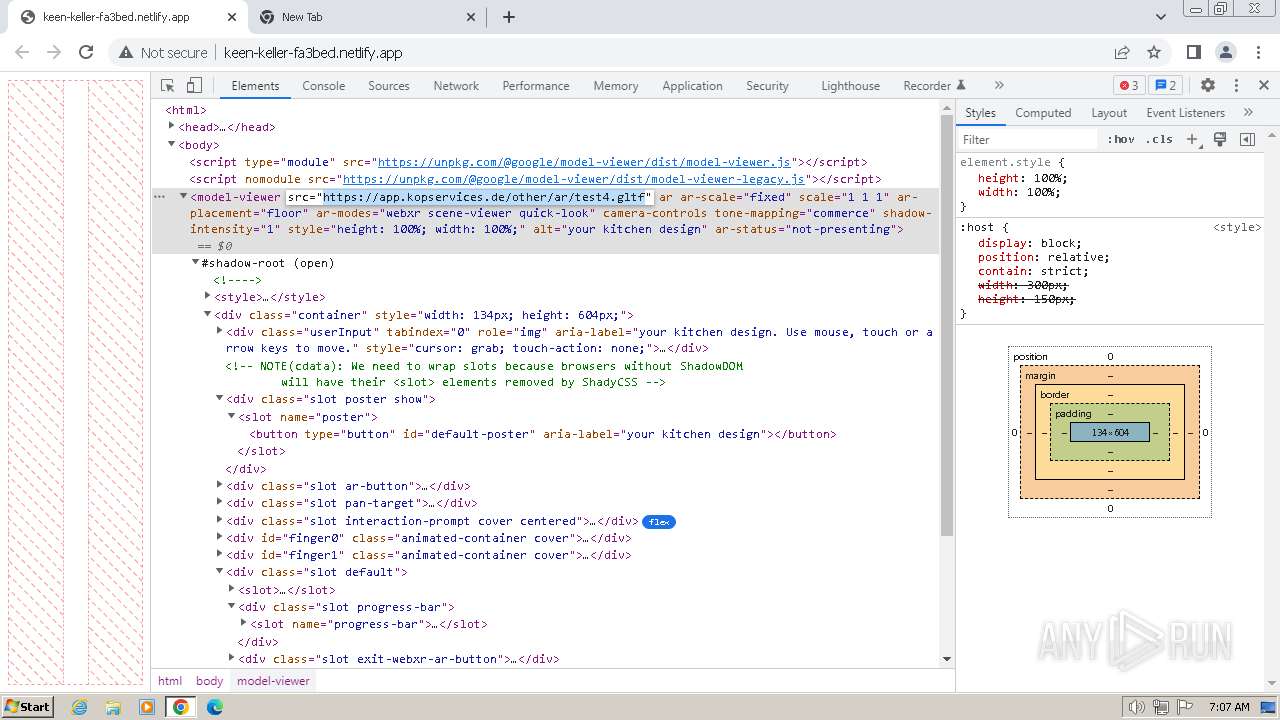Screen dimensions: 1280x720
Task: Collapse the body element node
Action: pyautogui.click(x=172, y=145)
